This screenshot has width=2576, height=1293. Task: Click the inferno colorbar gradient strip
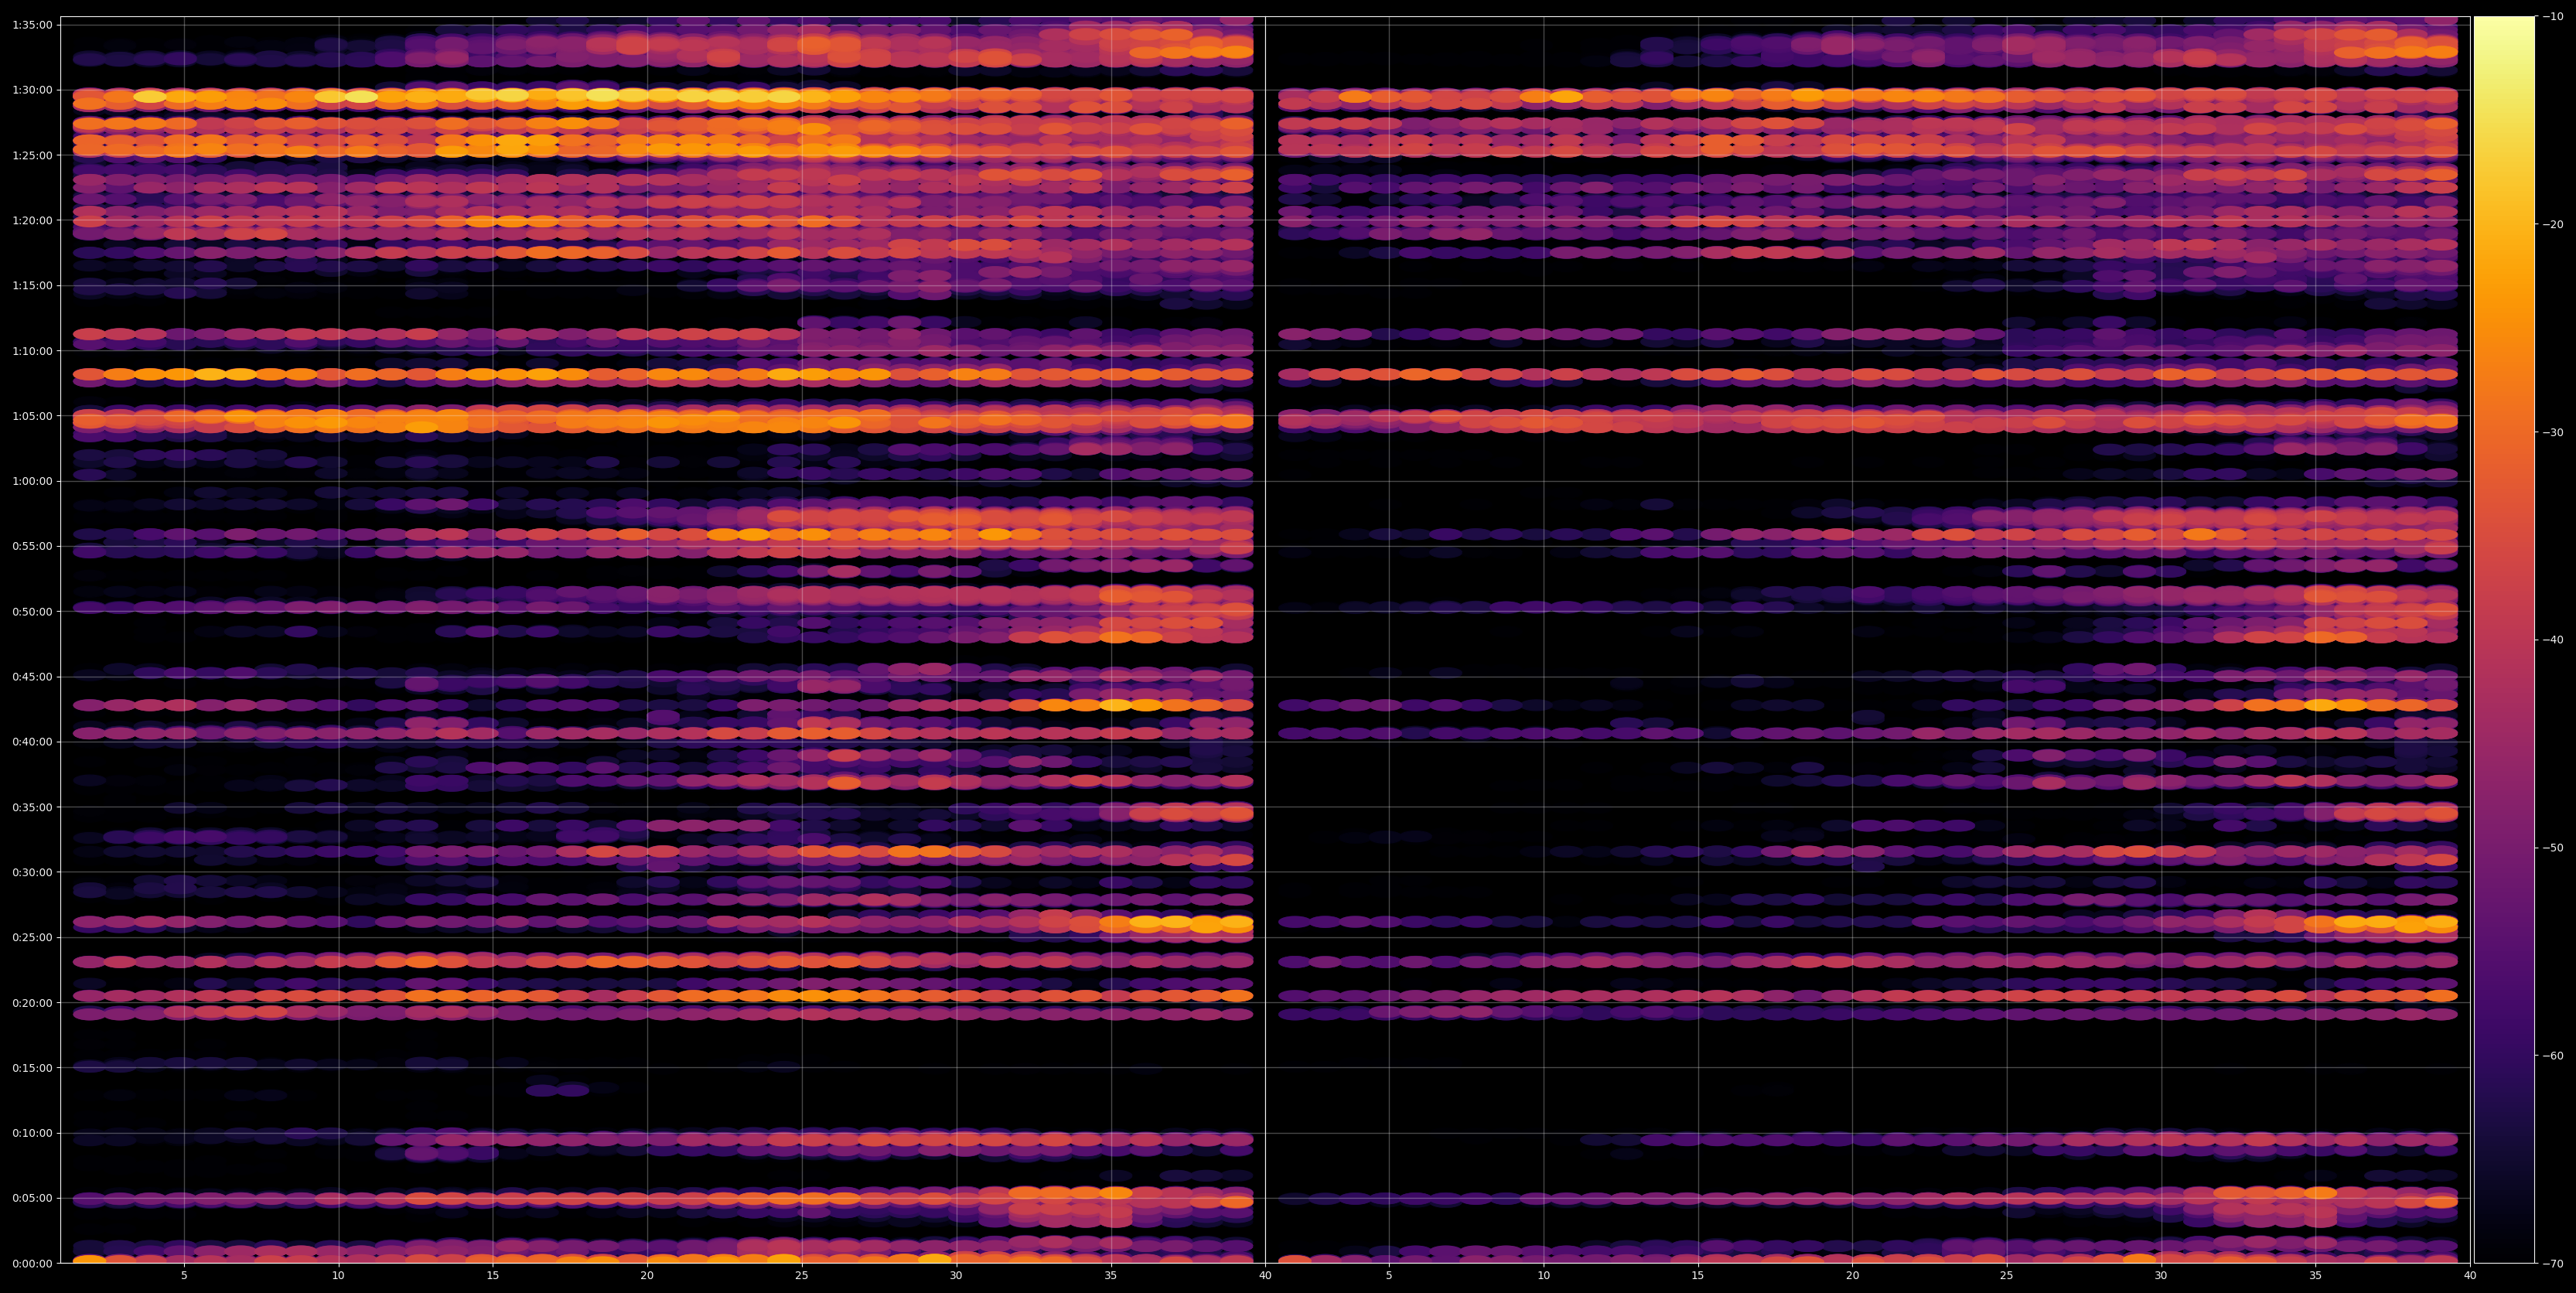2504,640
